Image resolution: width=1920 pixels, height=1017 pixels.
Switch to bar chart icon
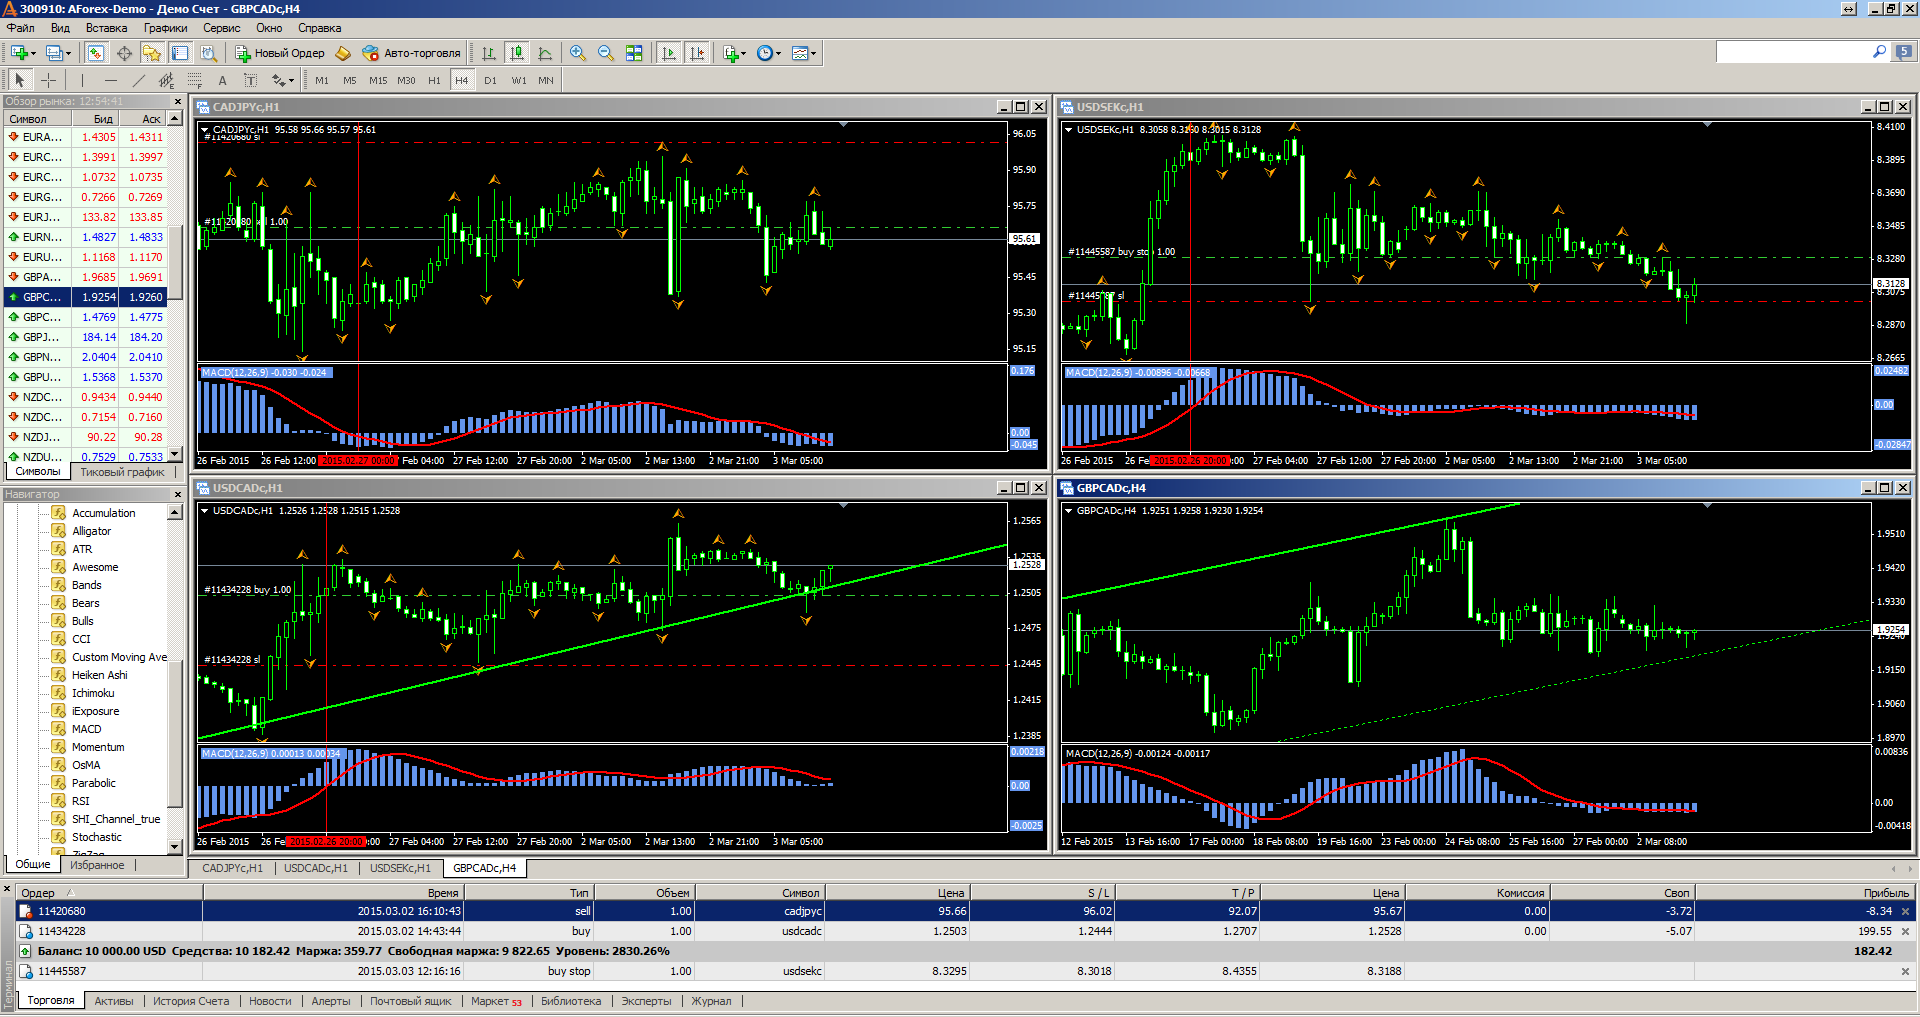[x=489, y=53]
